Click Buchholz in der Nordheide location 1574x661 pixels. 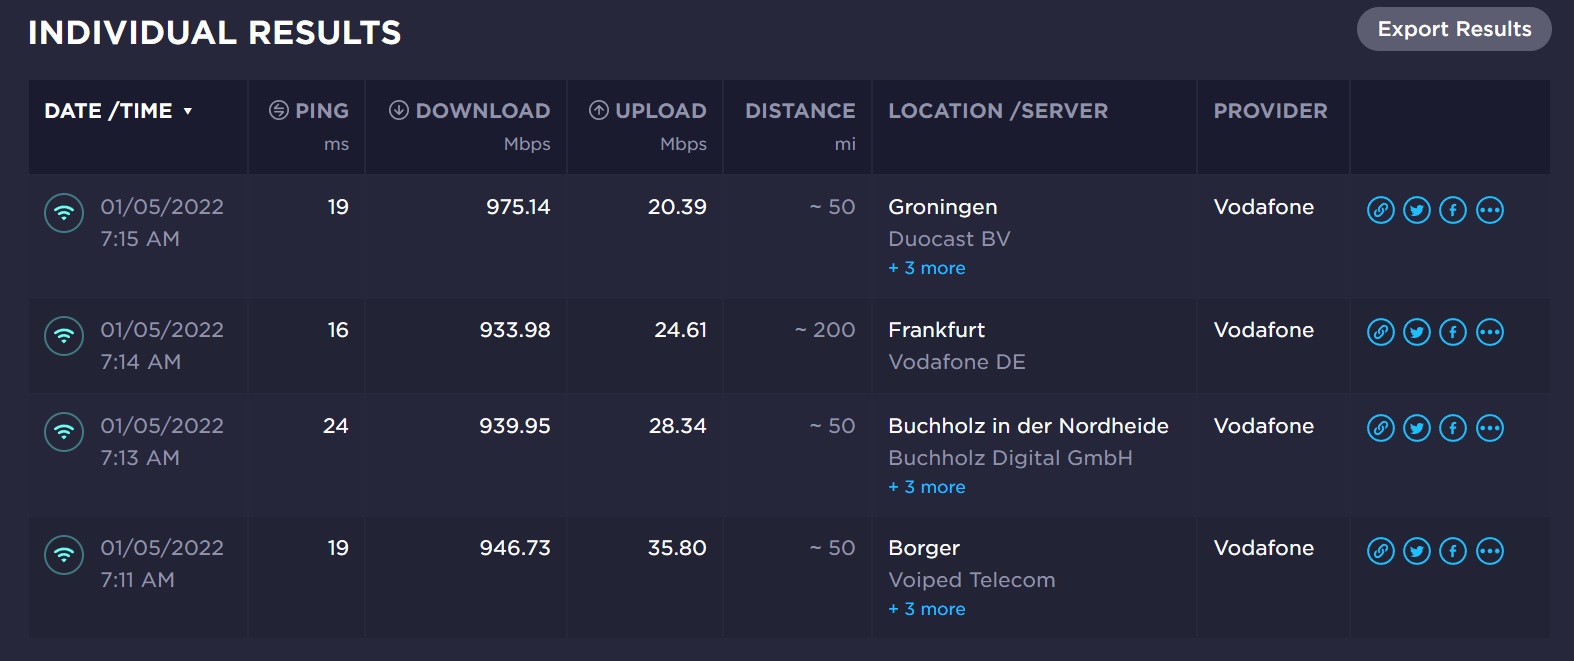click(1028, 426)
